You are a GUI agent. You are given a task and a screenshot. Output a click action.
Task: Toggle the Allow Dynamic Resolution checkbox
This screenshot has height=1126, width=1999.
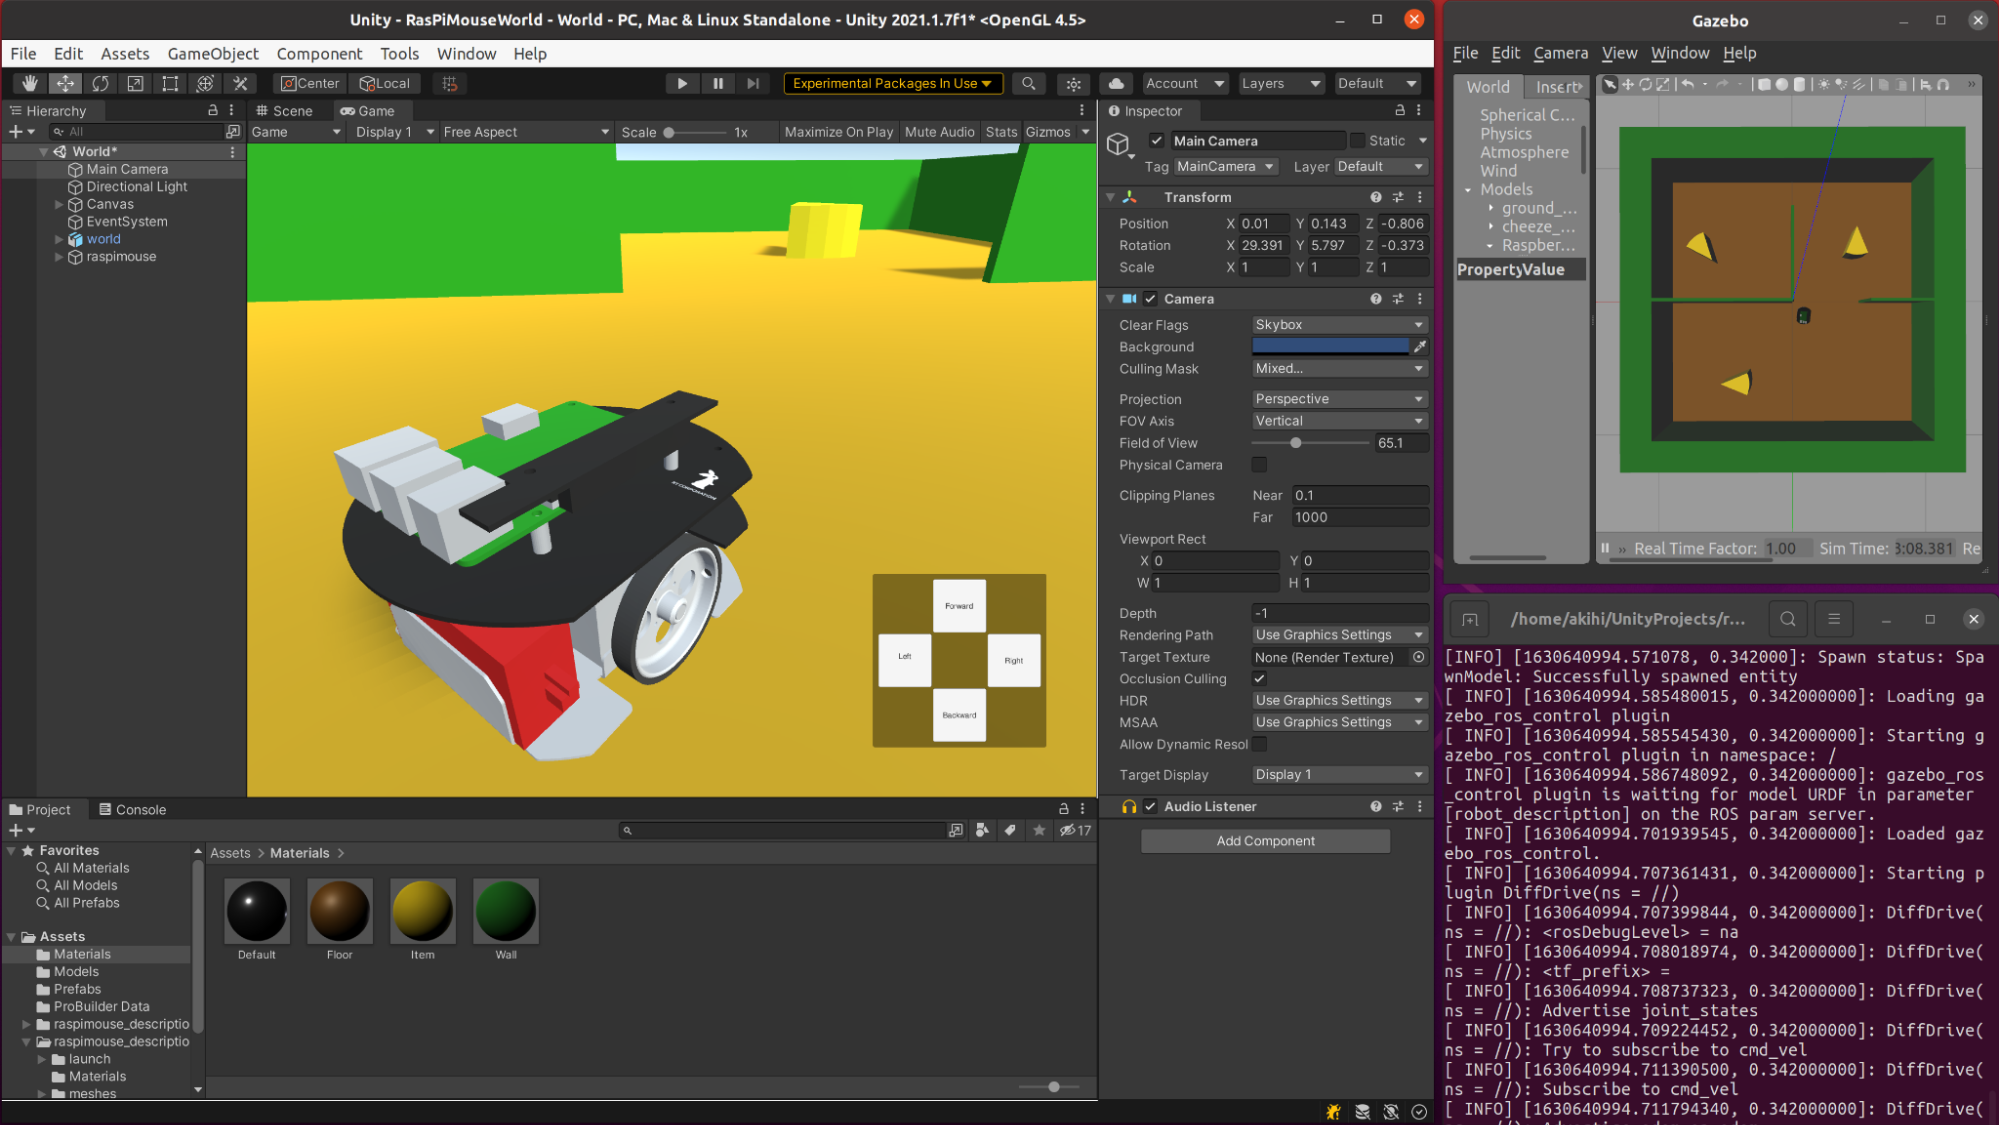click(1259, 744)
